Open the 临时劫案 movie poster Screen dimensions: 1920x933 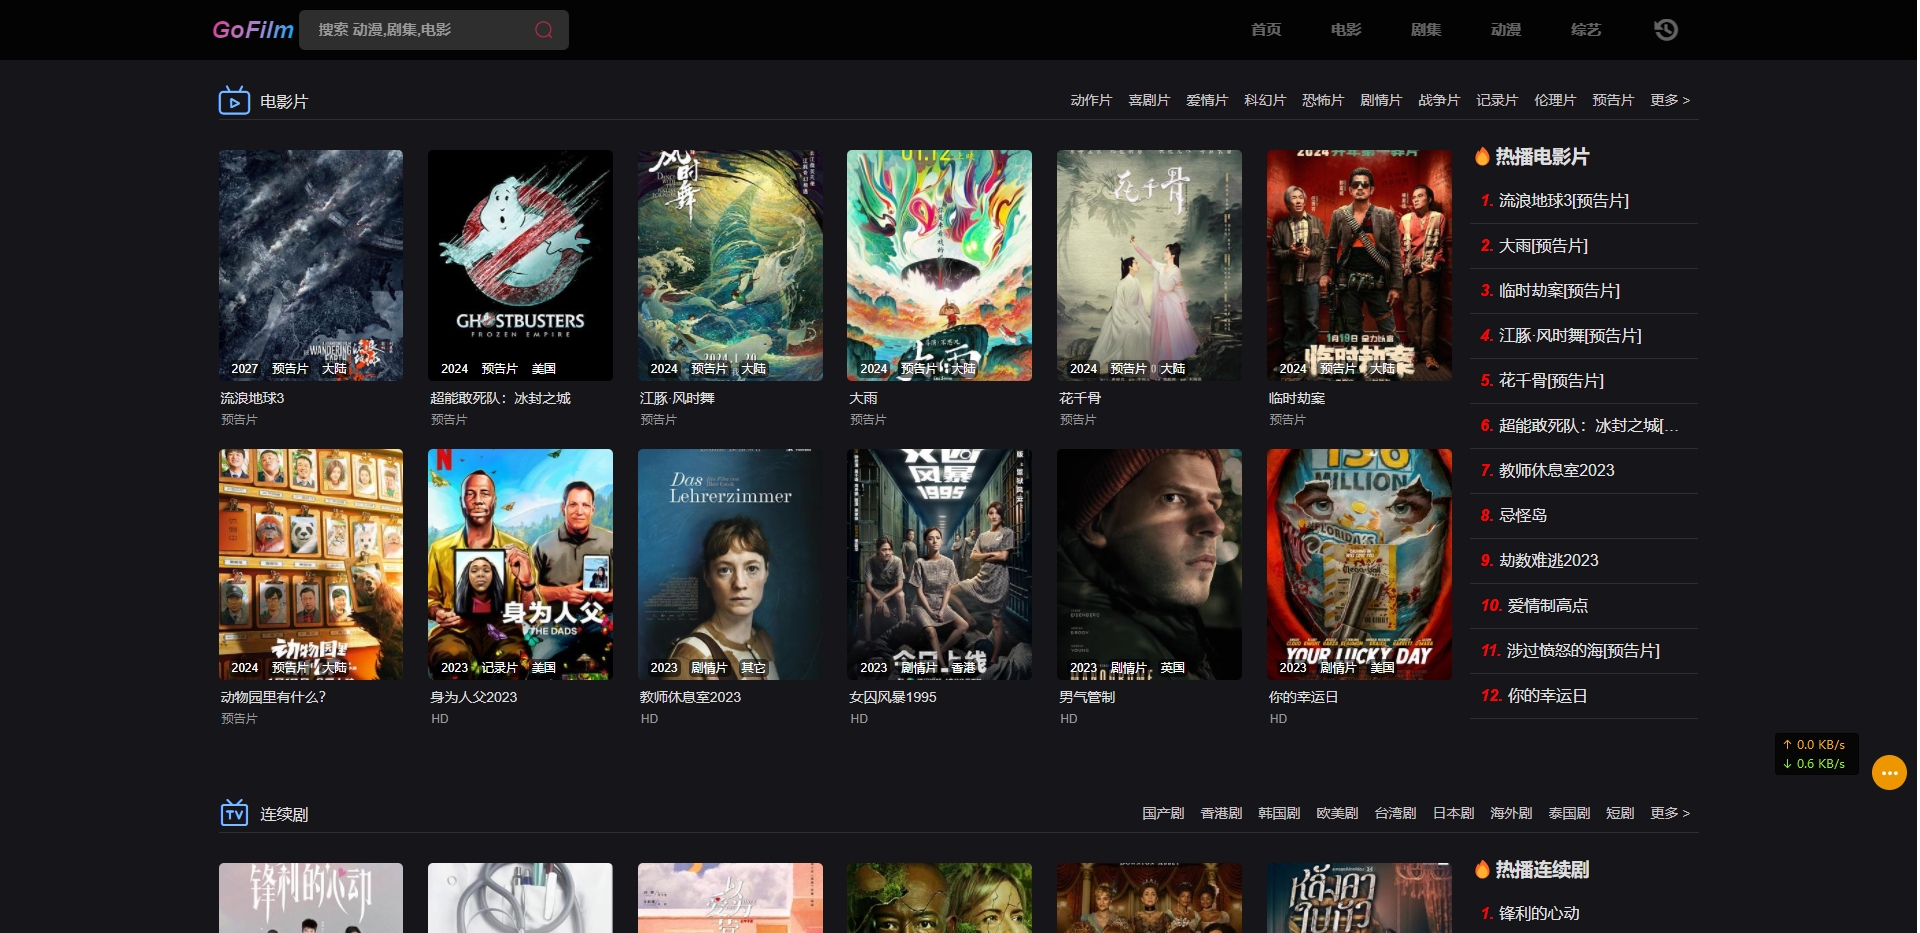[x=1359, y=265]
